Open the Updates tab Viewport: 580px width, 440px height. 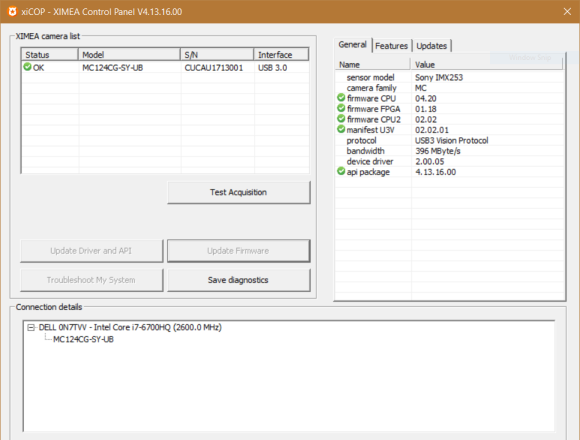[431, 46]
